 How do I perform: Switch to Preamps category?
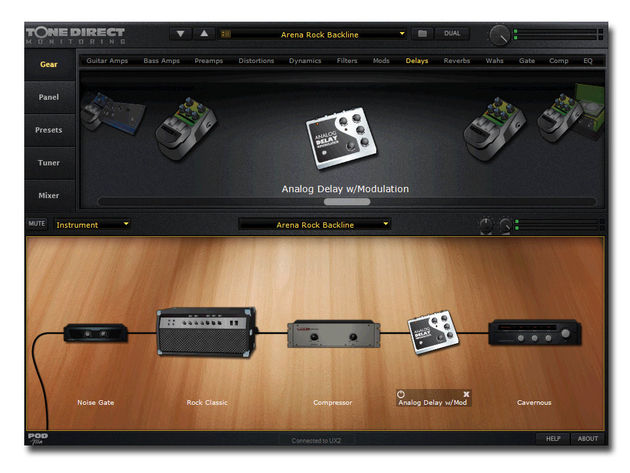pos(209,61)
